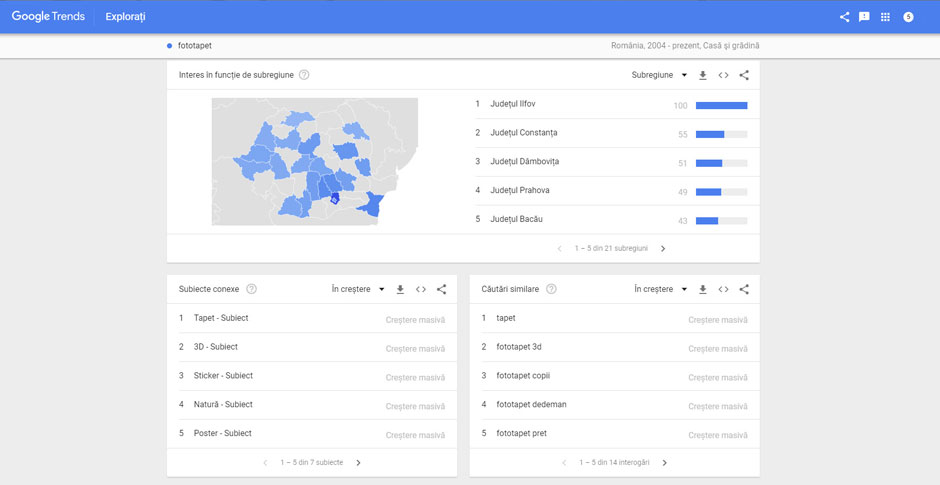Screen dimensions: 940x485
Task: Go to the next page of subregions
Action: (x=662, y=248)
